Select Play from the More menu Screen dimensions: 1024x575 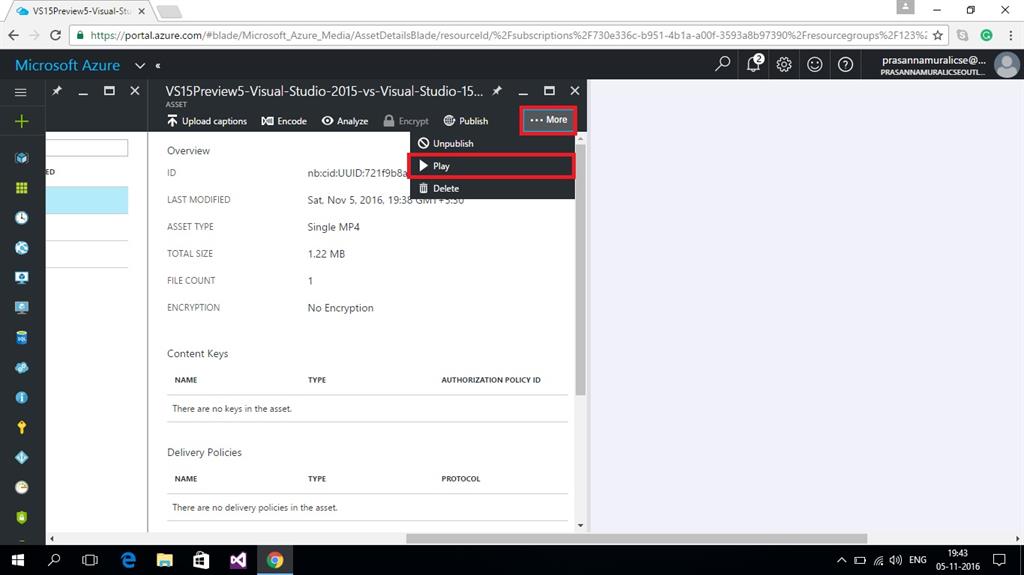(x=492, y=166)
